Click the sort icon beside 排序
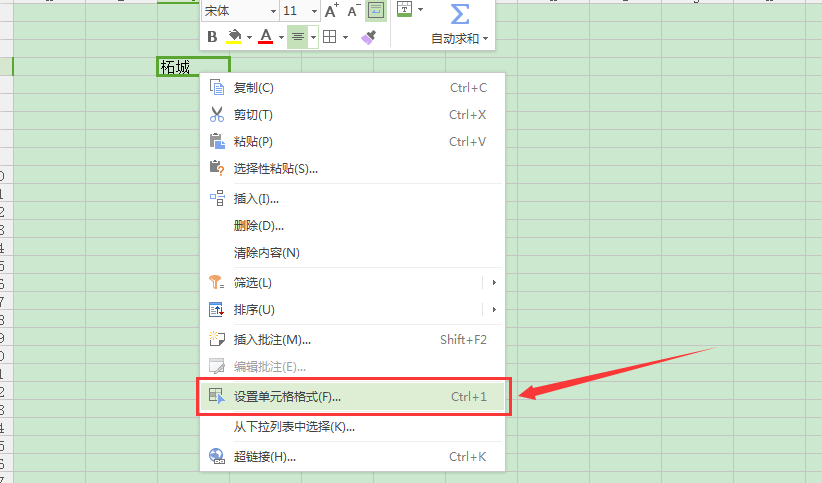The width and height of the screenshot is (822, 483). coord(217,310)
